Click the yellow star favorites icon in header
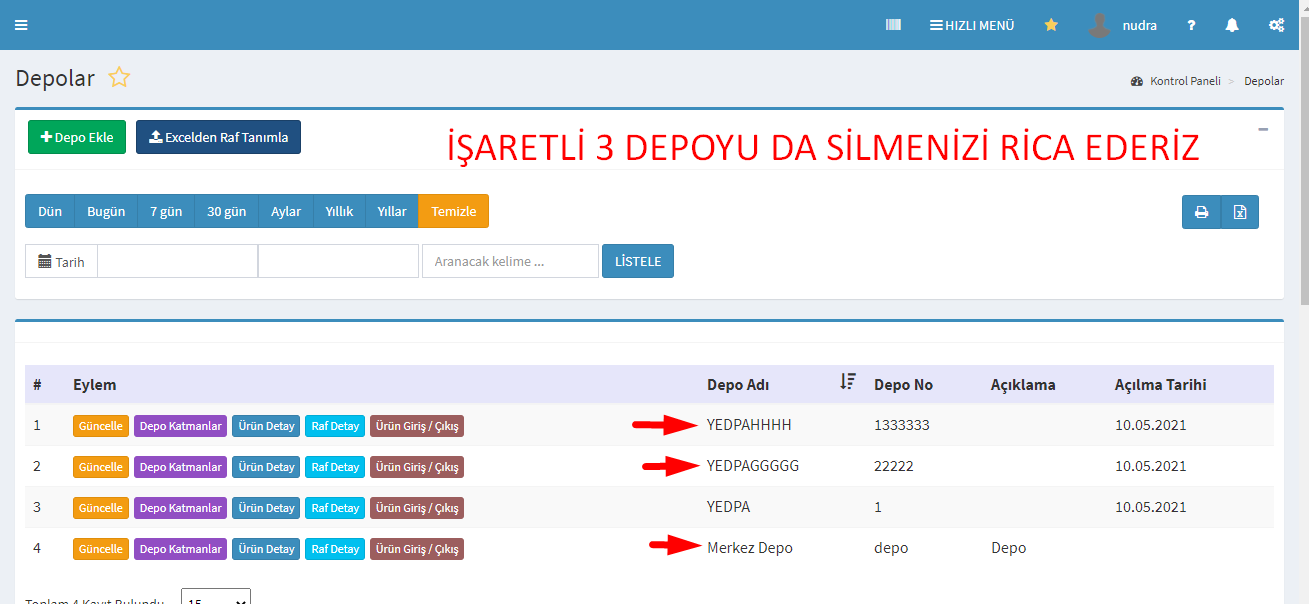1309x604 pixels. coord(1051,25)
